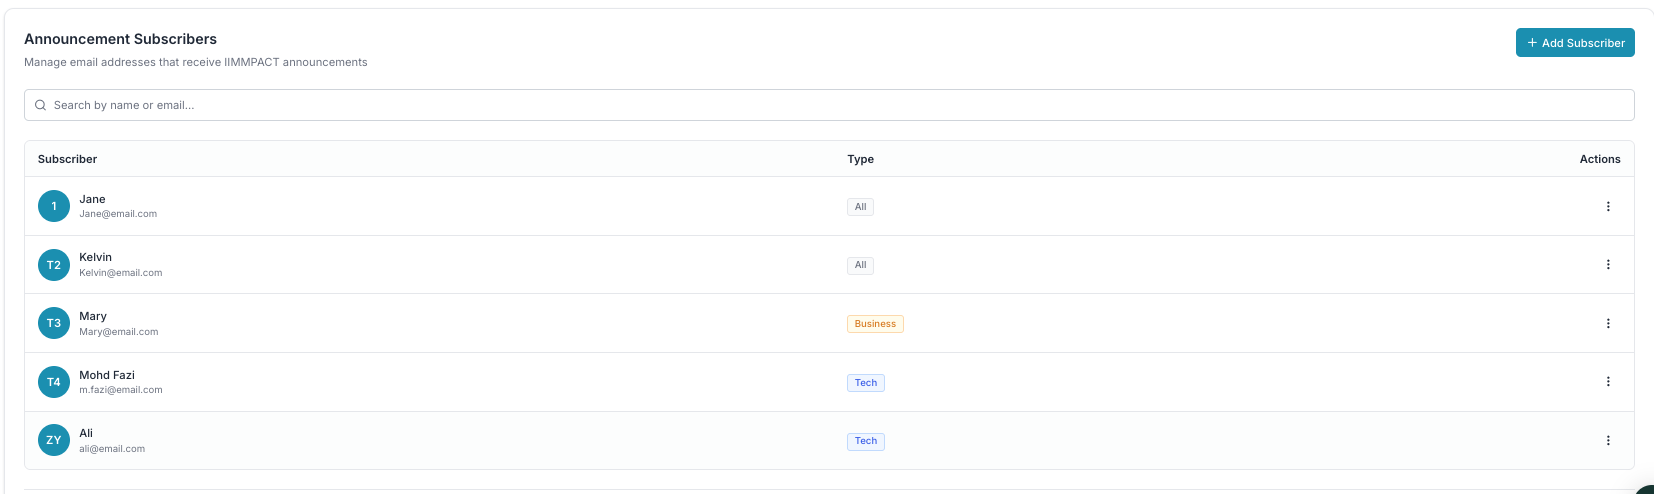
Task: Open the actions menu for Mohd Fazi
Action: (1608, 382)
